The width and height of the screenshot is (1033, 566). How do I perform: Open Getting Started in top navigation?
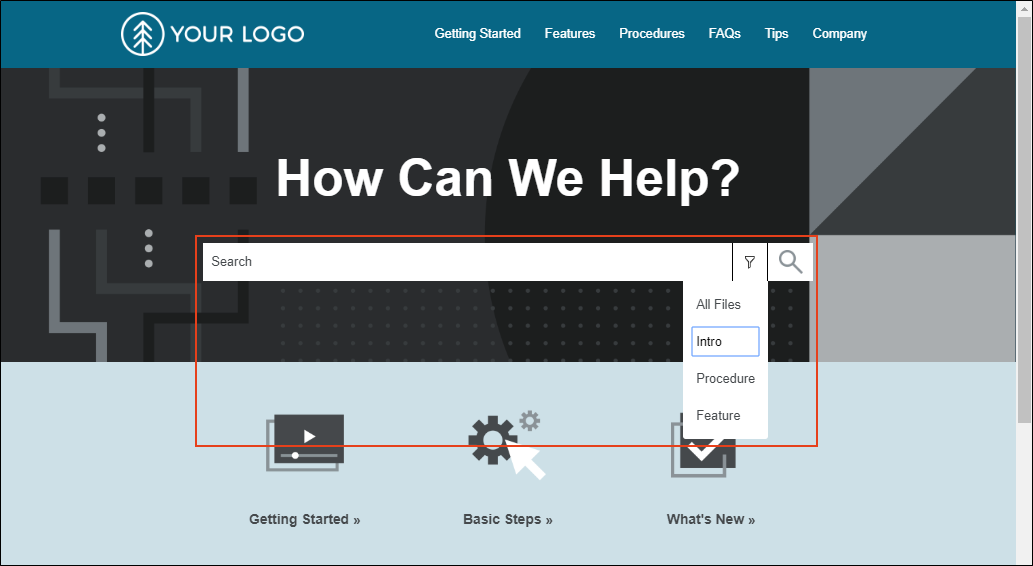click(478, 34)
